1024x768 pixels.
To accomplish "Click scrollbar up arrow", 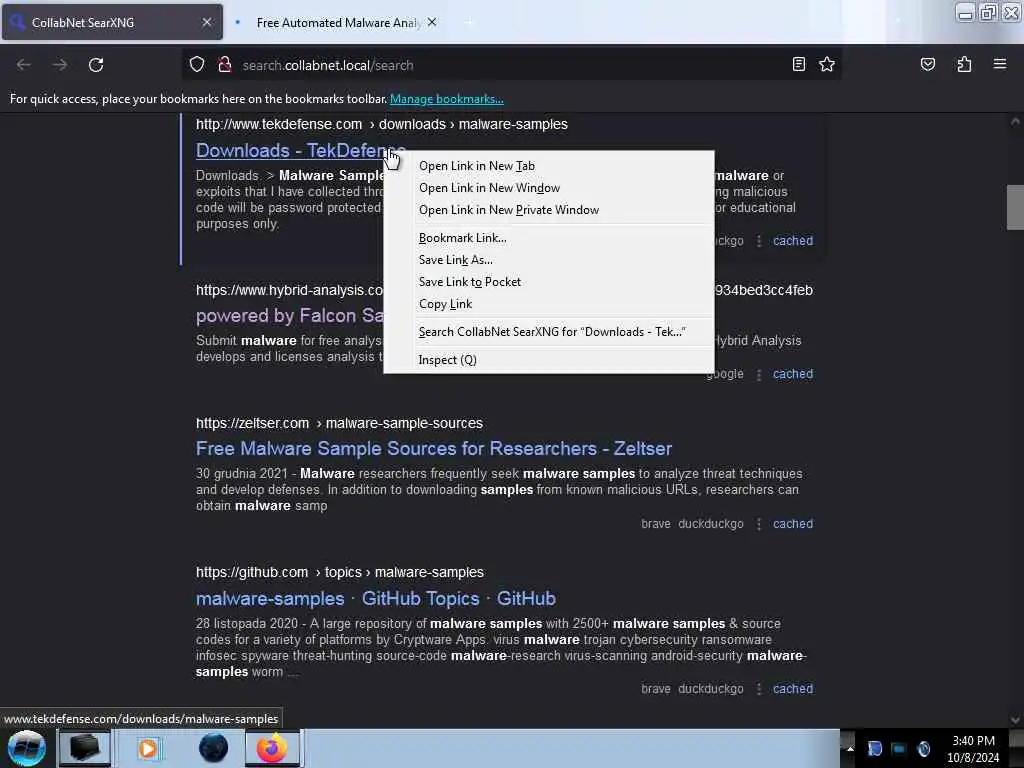I will pyautogui.click(x=1015, y=121).
